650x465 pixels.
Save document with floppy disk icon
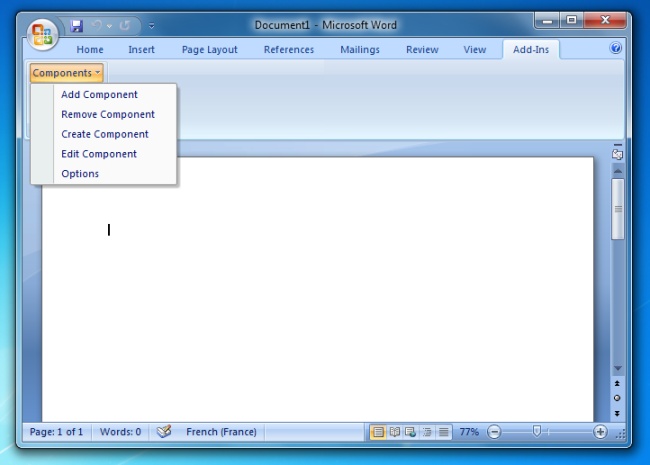pos(76,26)
